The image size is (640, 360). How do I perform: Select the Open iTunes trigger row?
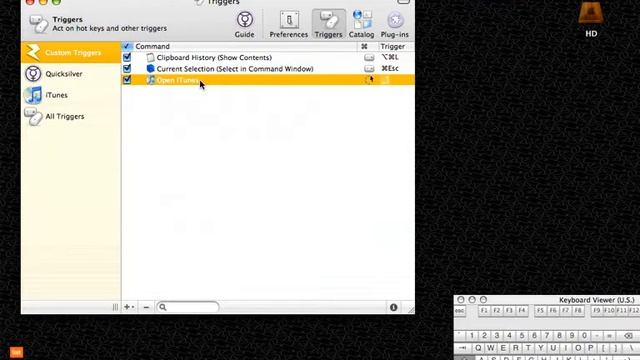tap(268, 80)
